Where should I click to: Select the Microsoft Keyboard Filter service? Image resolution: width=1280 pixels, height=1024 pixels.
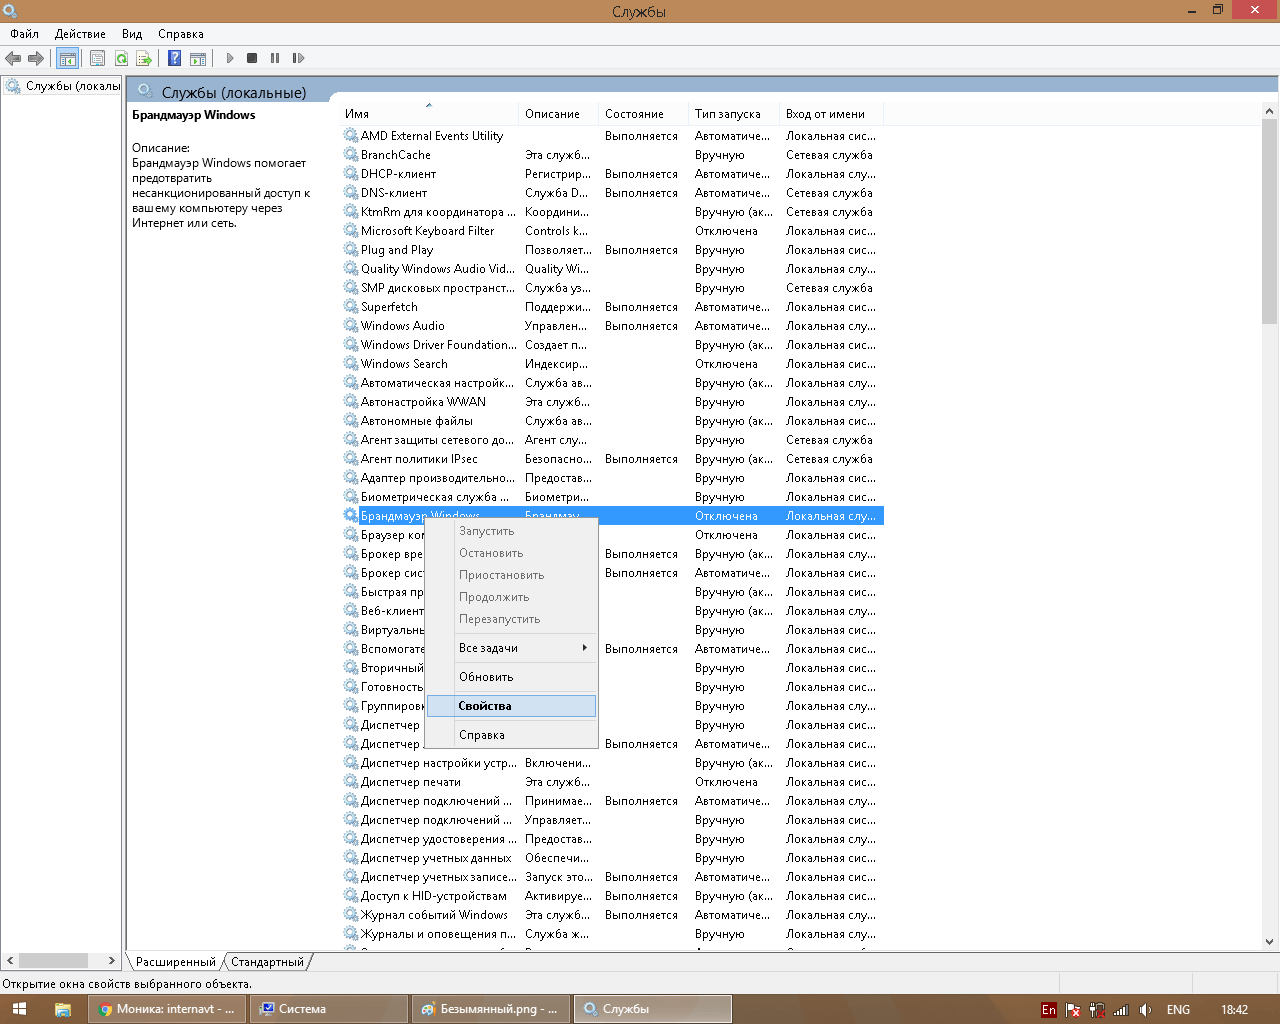point(612,231)
